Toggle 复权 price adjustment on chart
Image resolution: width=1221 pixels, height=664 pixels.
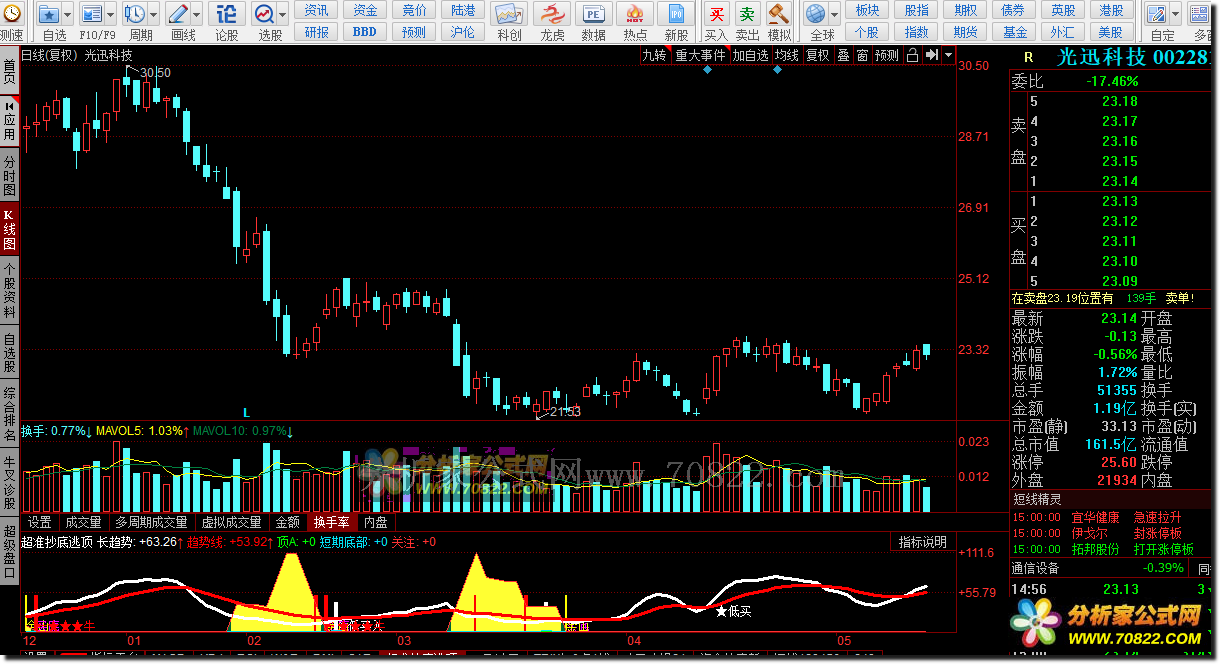(818, 55)
